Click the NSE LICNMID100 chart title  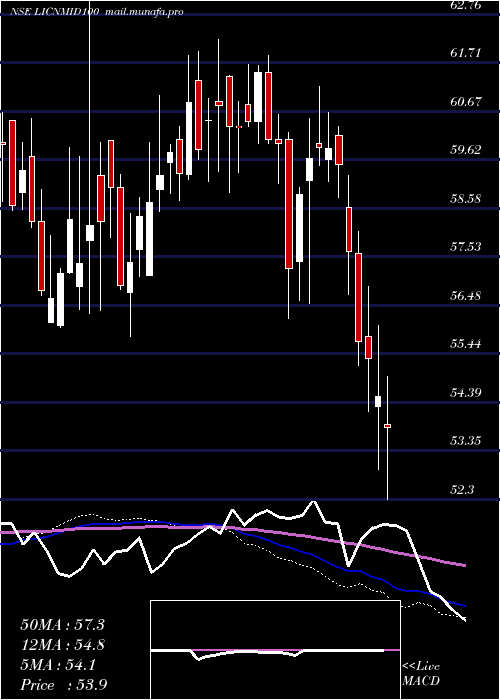click(x=54, y=12)
